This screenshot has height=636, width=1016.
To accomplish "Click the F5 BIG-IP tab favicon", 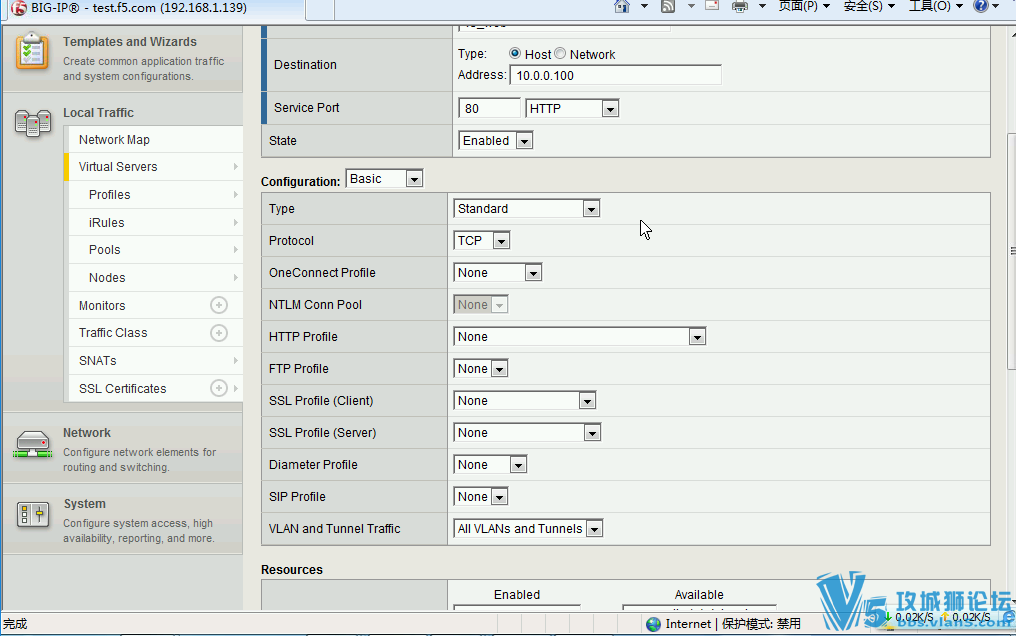I will pos(19,8).
